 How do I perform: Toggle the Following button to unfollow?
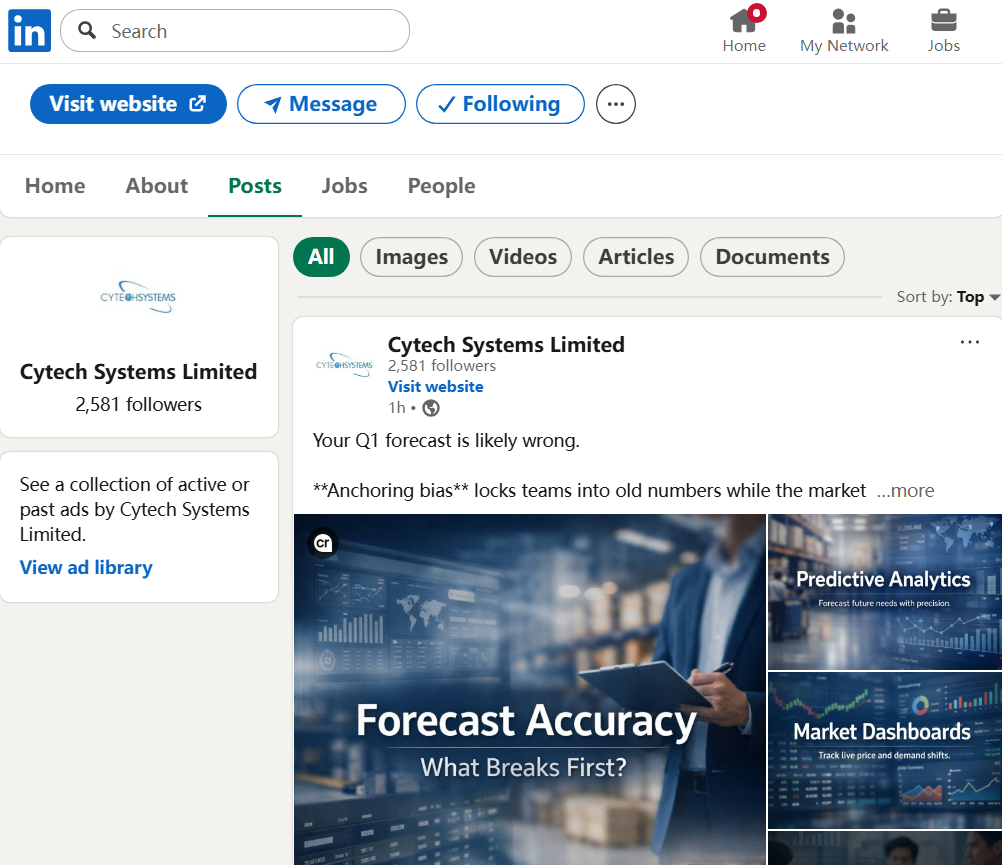[500, 104]
